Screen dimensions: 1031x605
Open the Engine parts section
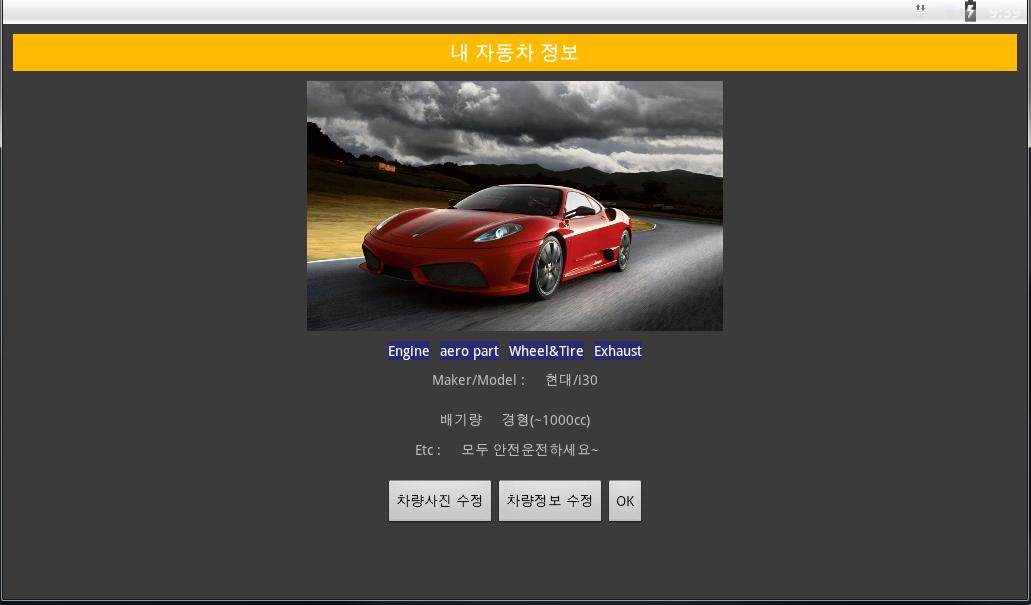408,351
